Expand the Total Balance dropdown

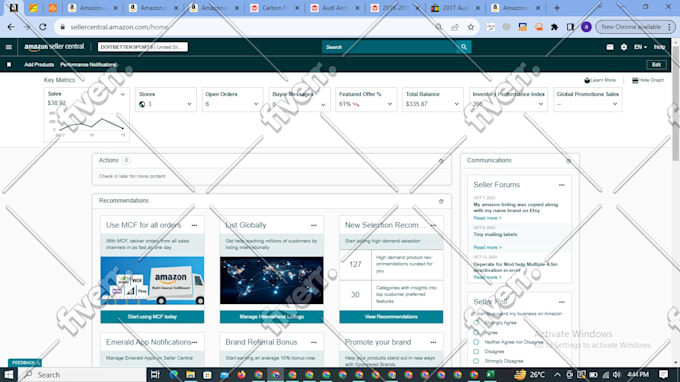pos(456,104)
